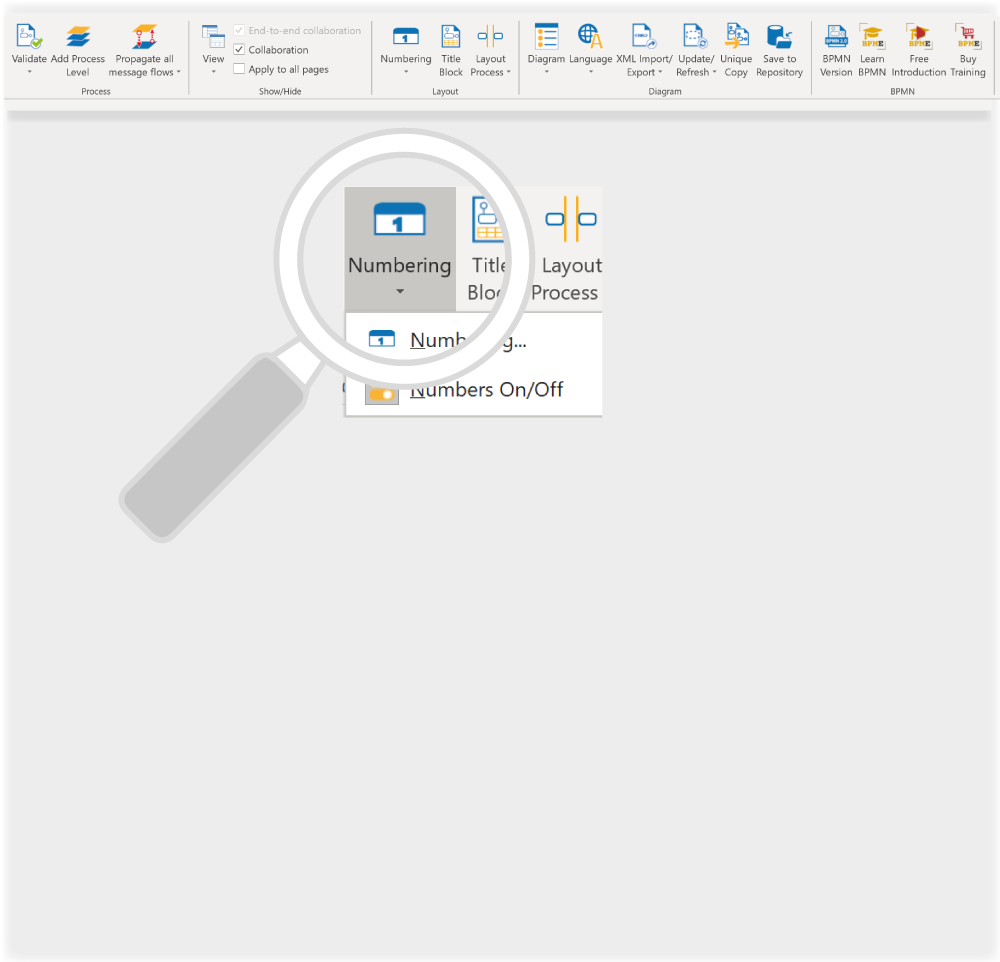Select the Numbering... menu entry

click(474, 340)
